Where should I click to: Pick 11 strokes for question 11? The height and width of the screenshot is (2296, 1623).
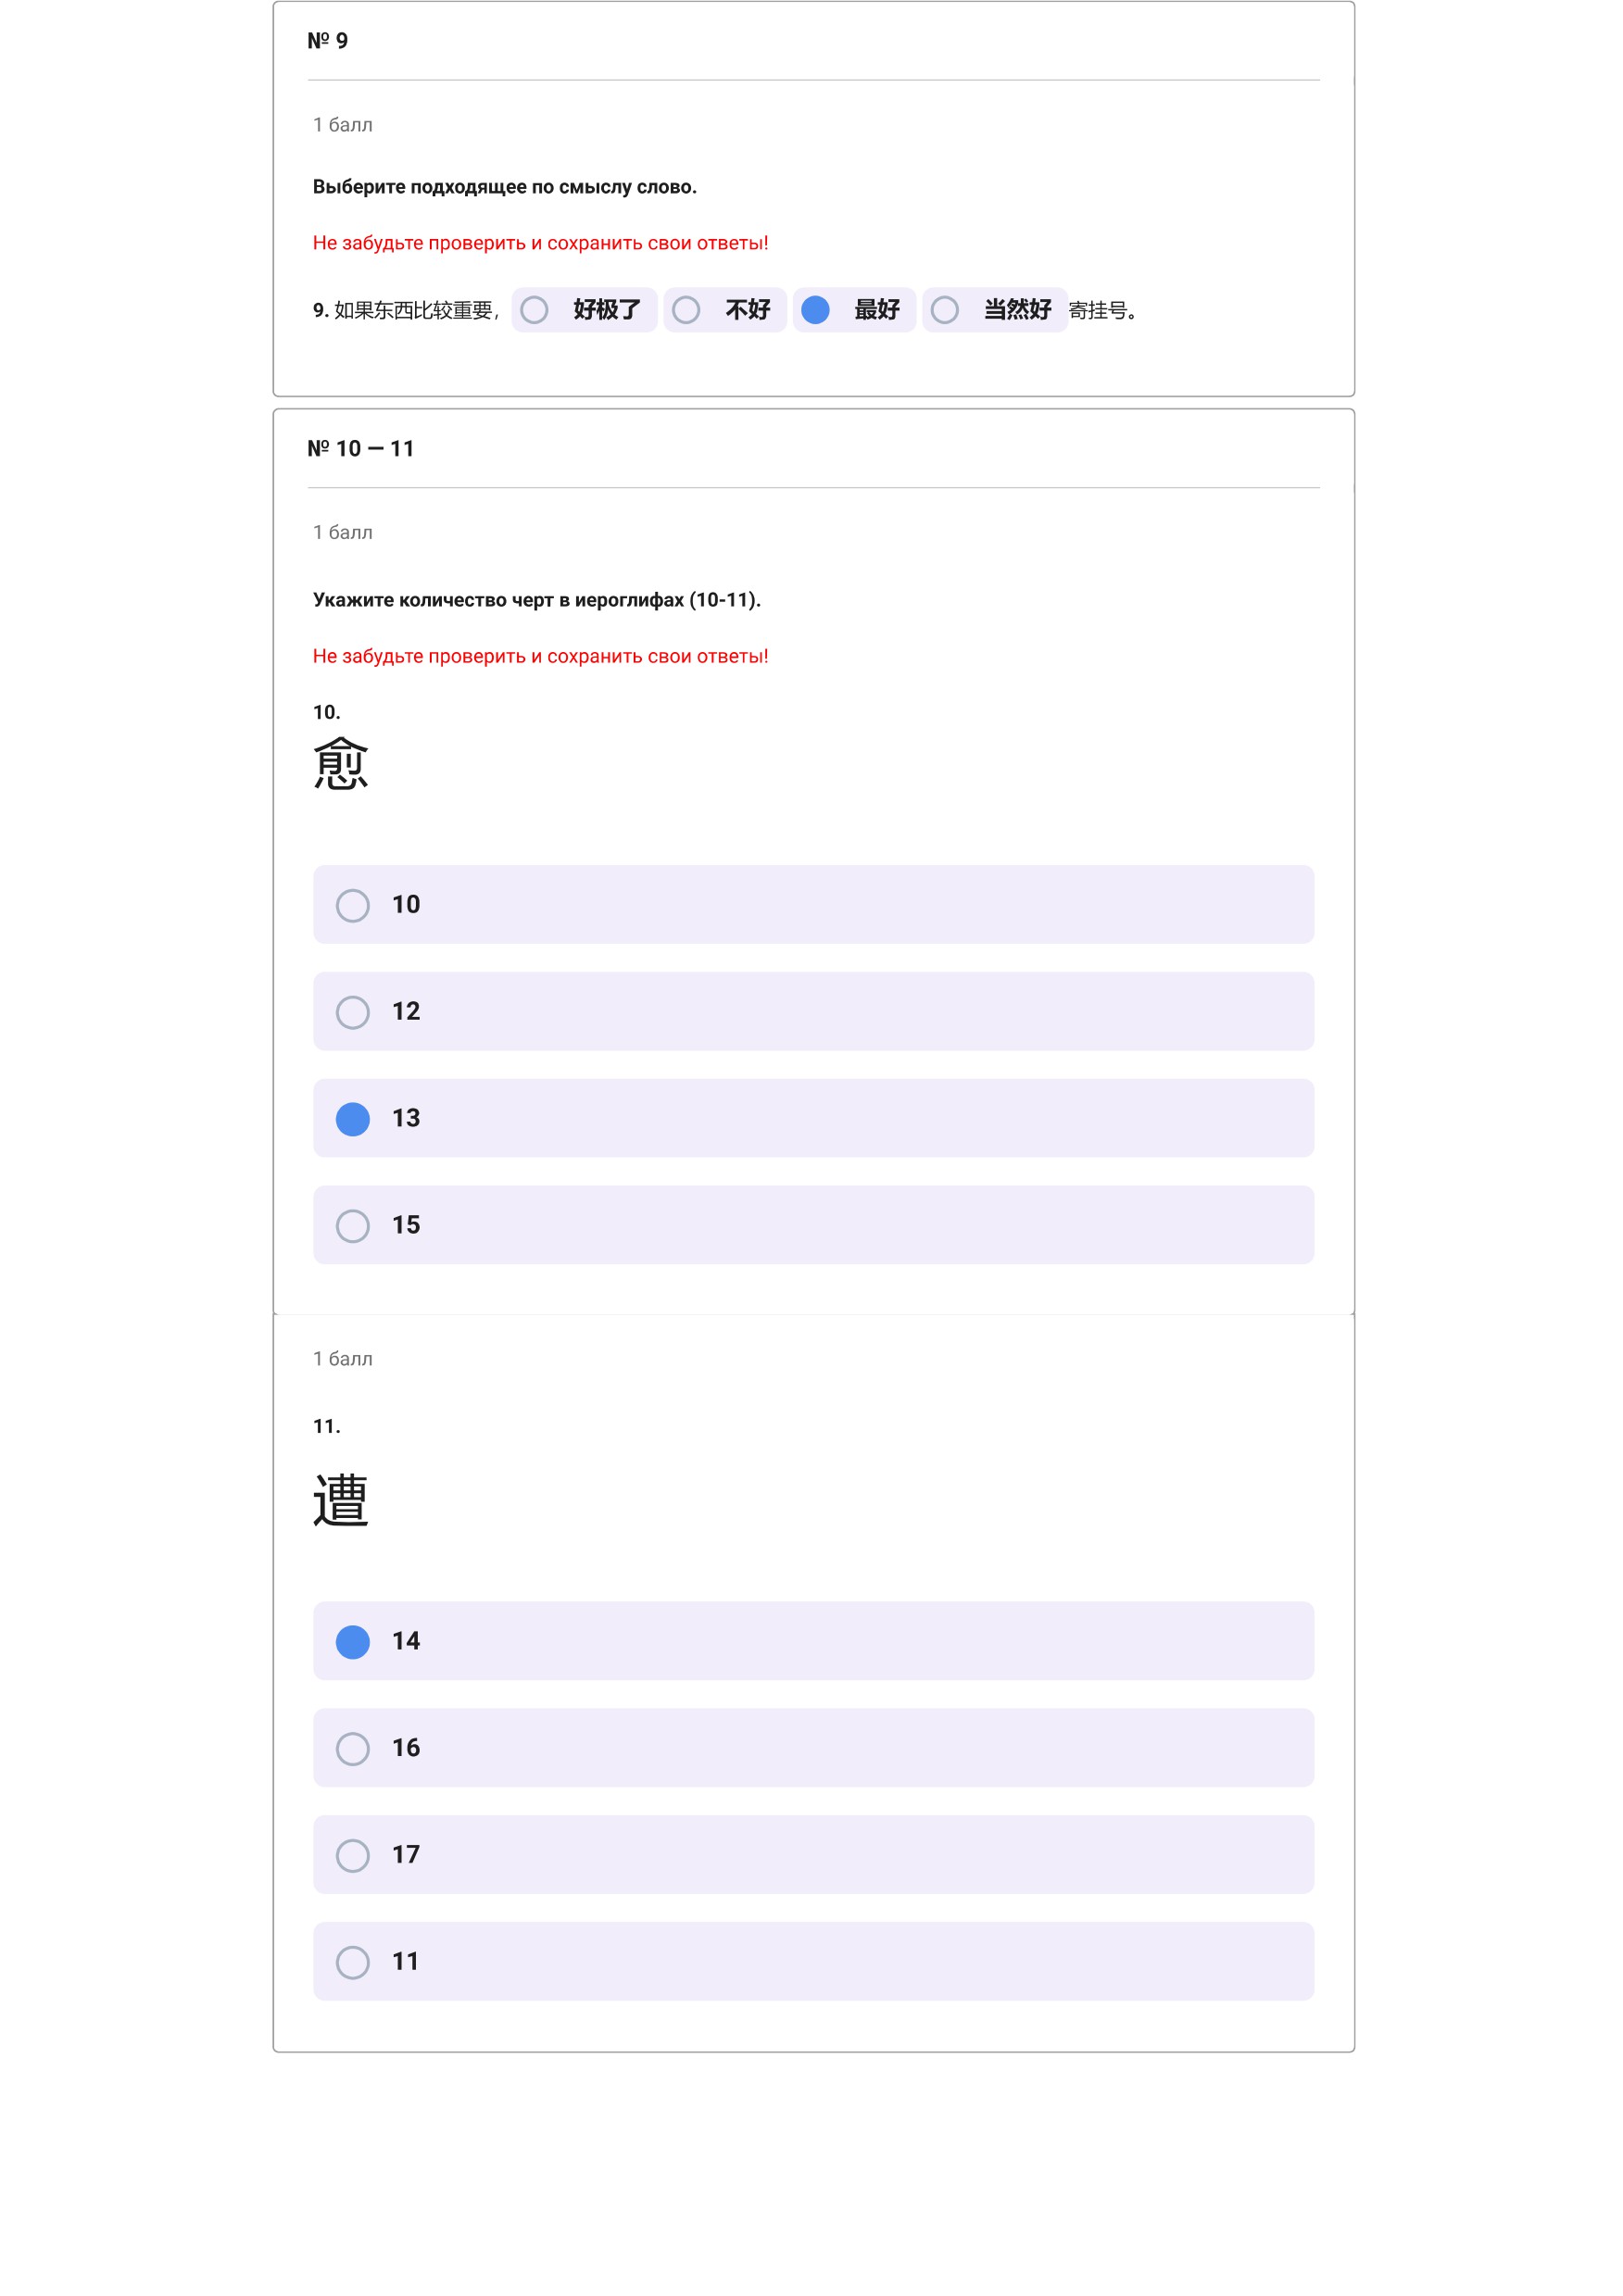[x=813, y=1961]
